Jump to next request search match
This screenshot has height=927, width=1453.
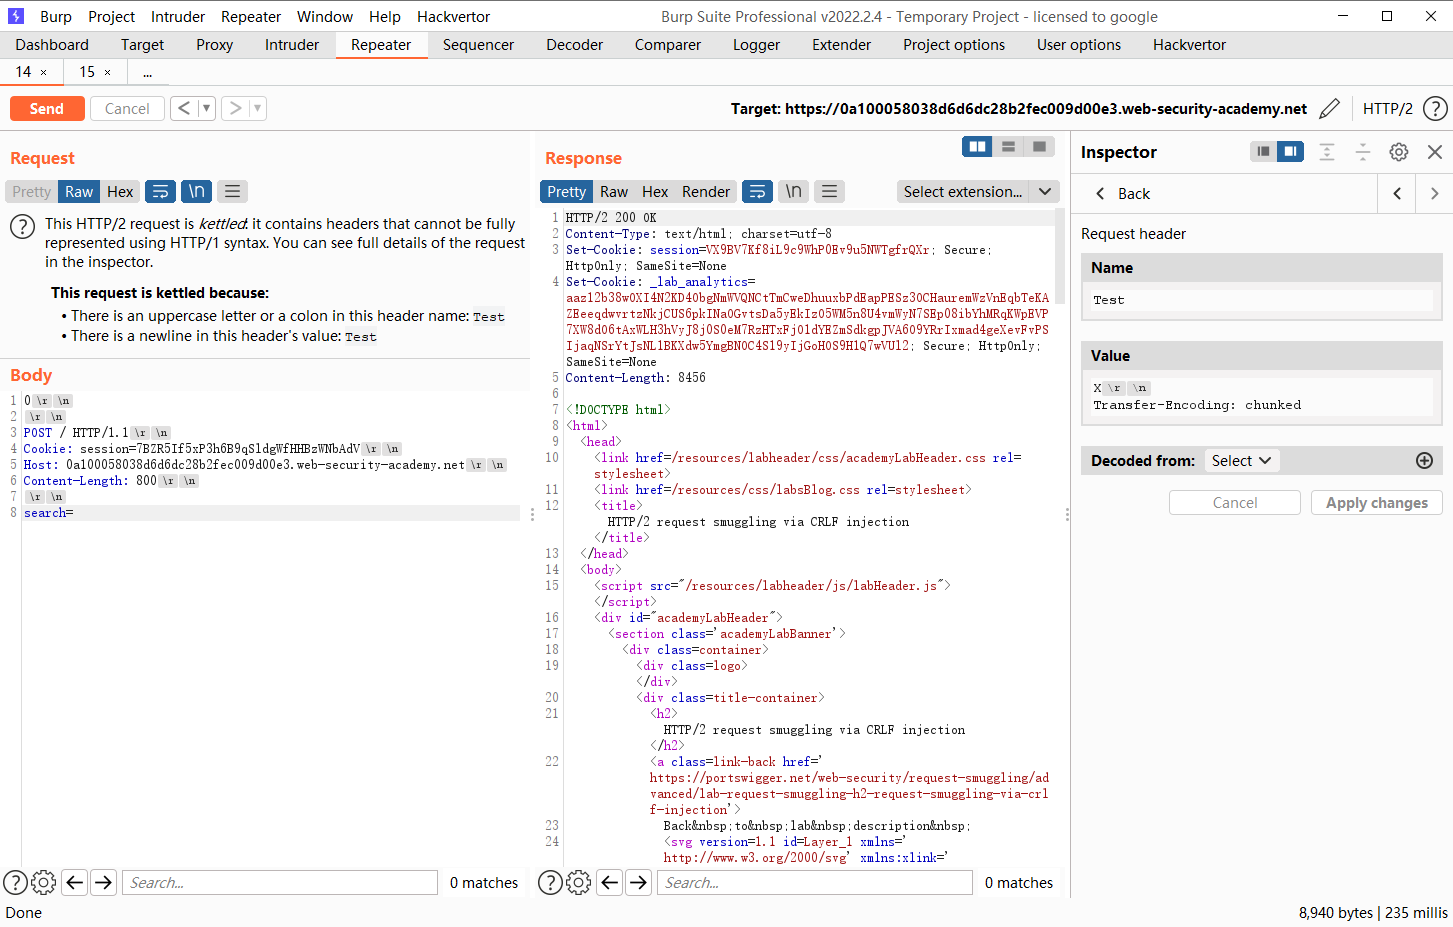coord(103,883)
